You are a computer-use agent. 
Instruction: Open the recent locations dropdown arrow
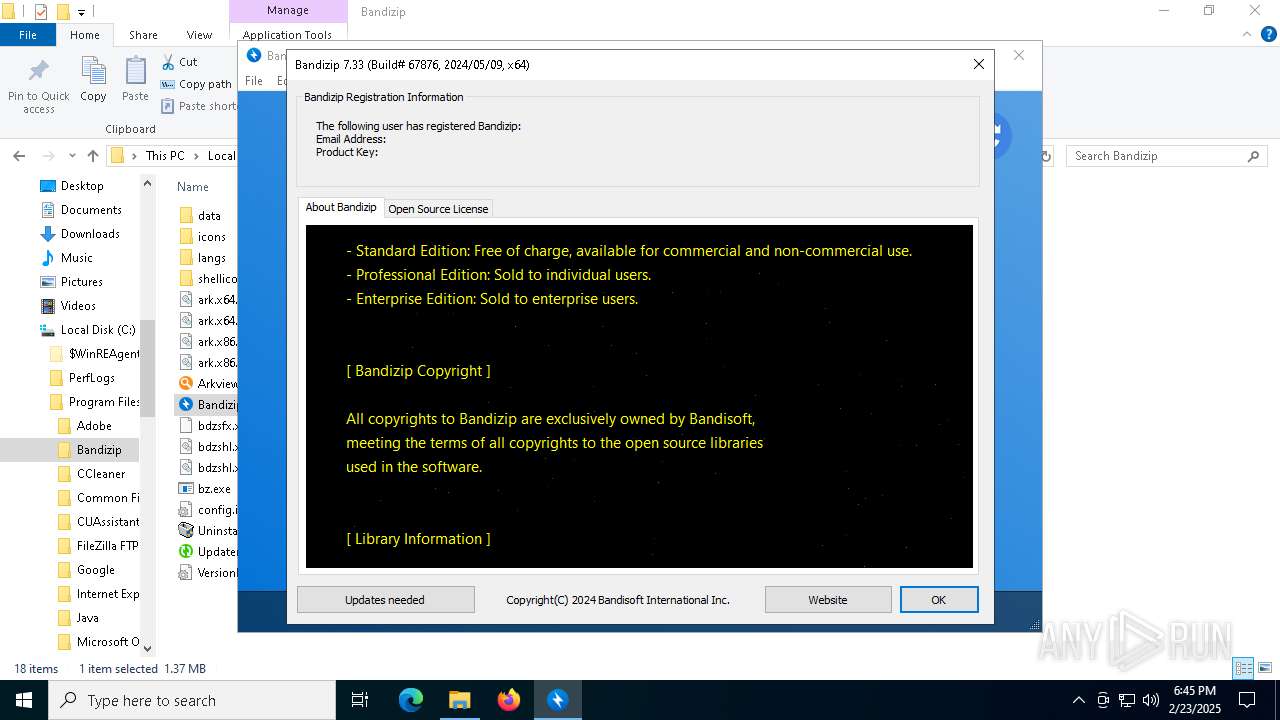72,156
